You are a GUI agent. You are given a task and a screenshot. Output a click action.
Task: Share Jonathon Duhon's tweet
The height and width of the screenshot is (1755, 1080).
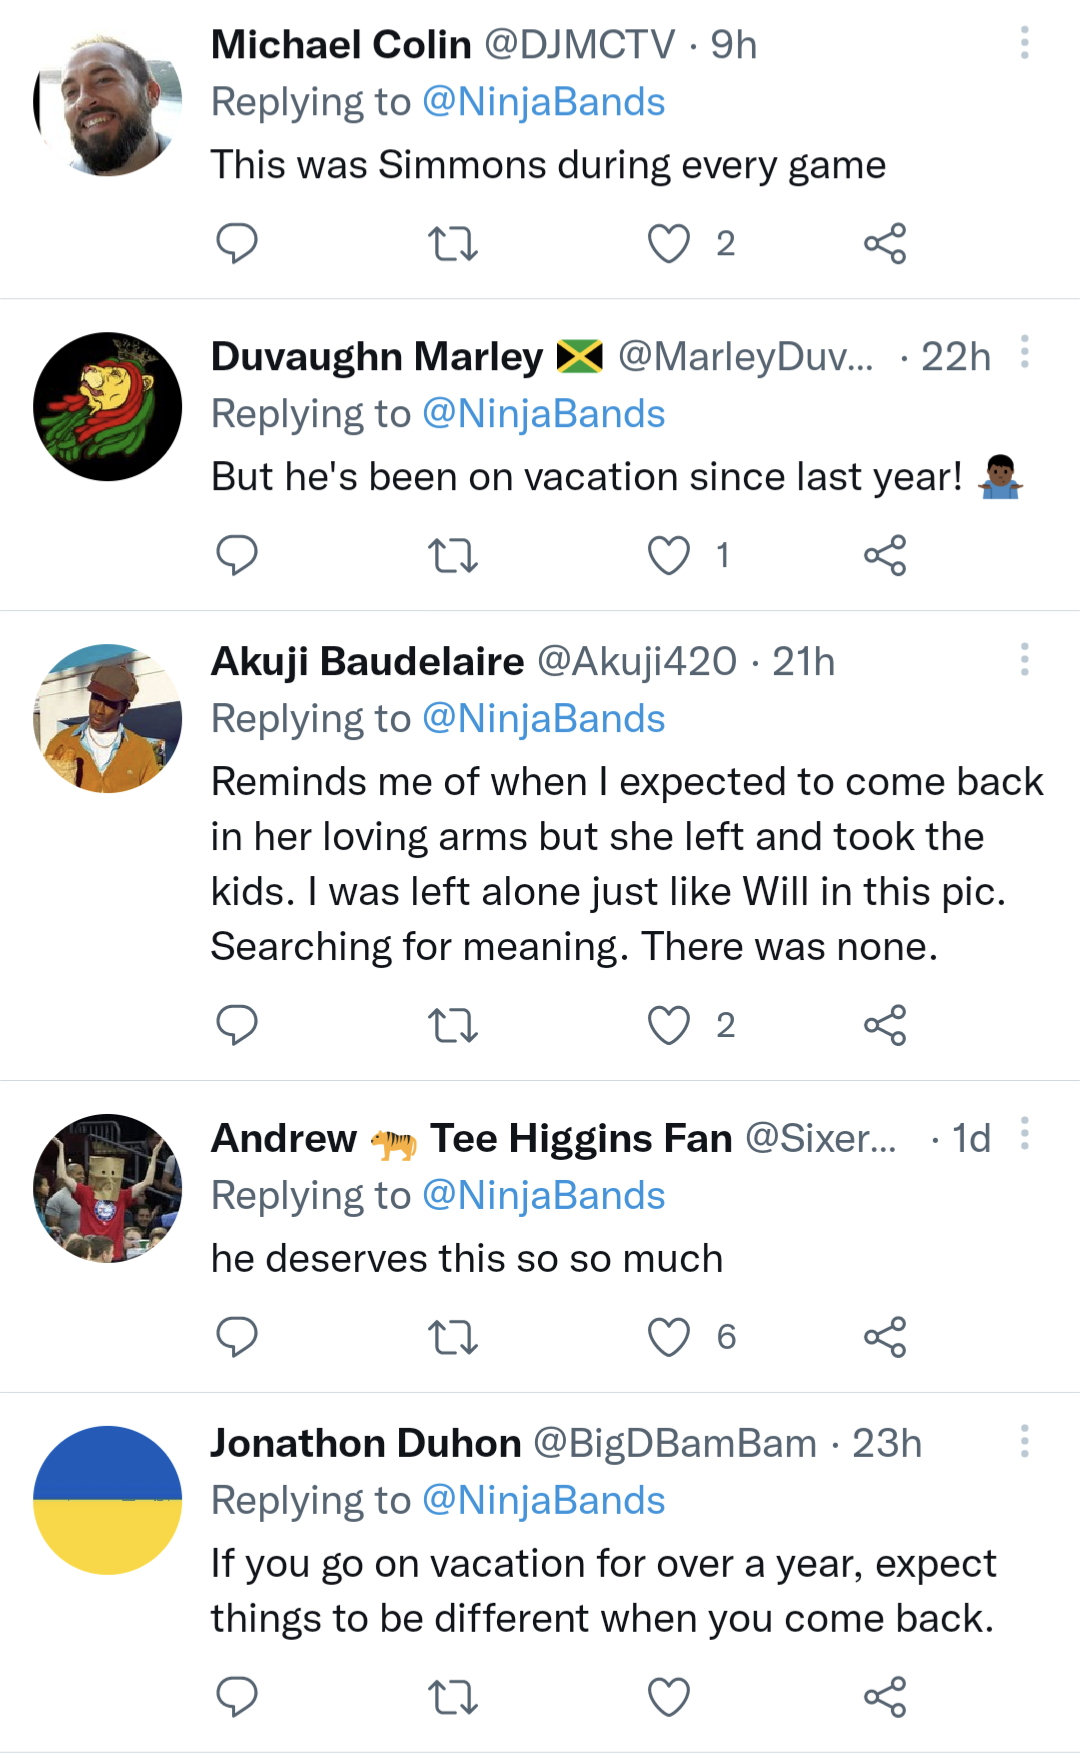point(885,1697)
